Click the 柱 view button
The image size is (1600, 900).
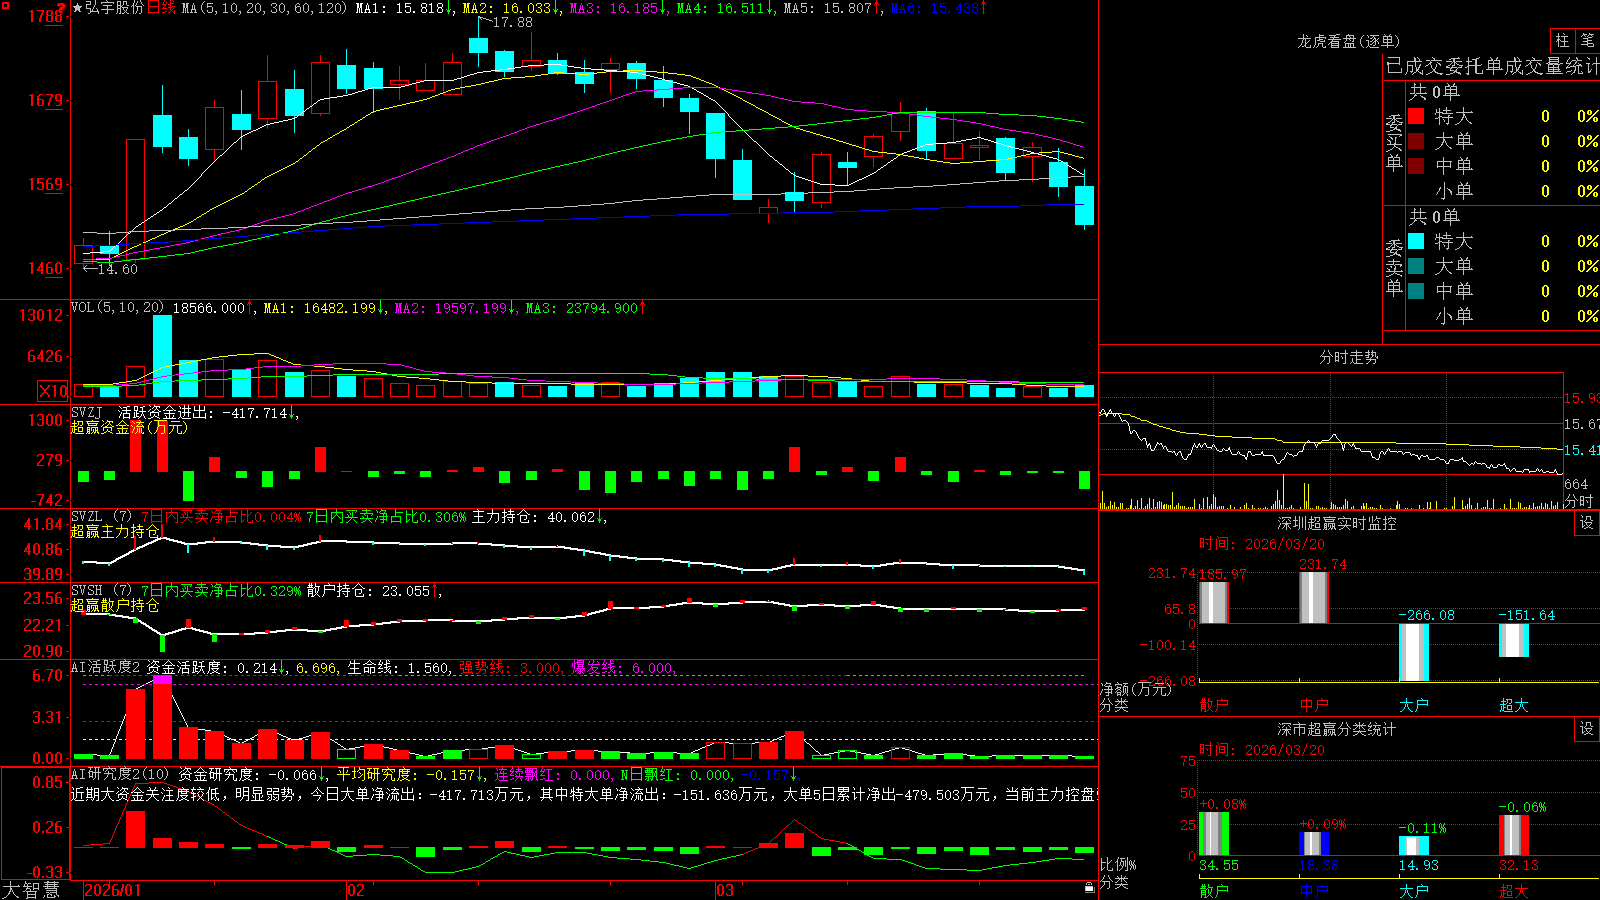click(x=1562, y=41)
